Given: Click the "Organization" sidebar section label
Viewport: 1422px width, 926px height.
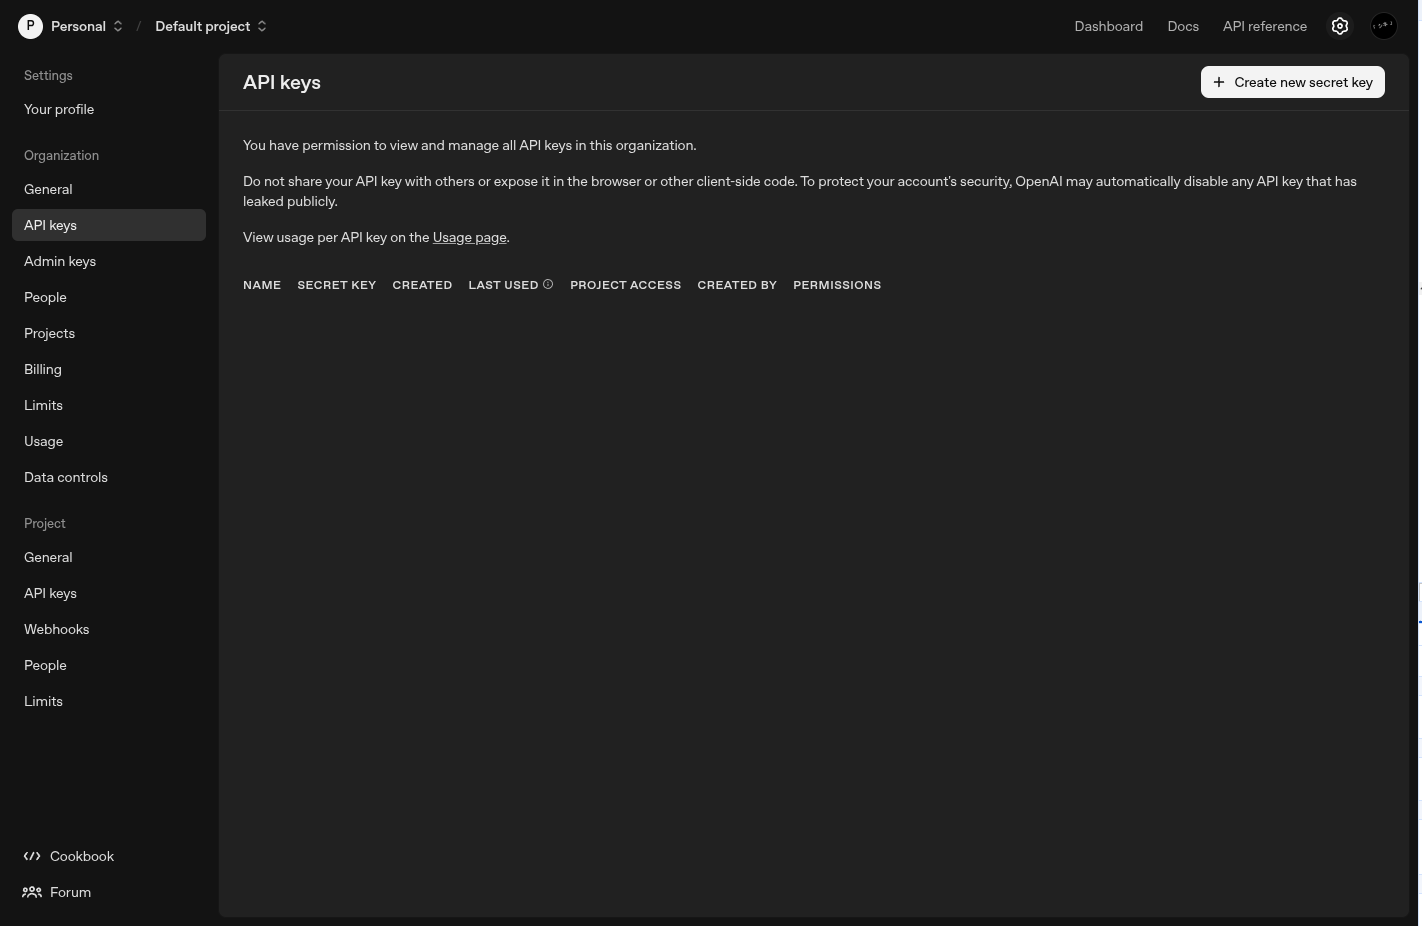Looking at the screenshot, I should click(x=61, y=155).
